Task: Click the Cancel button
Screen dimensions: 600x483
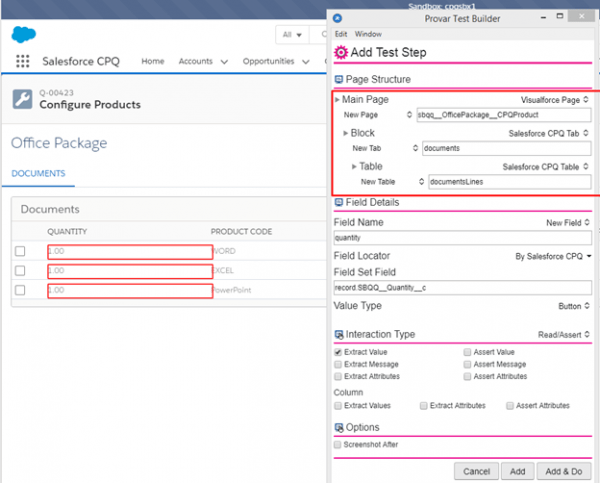Action: coord(476,472)
